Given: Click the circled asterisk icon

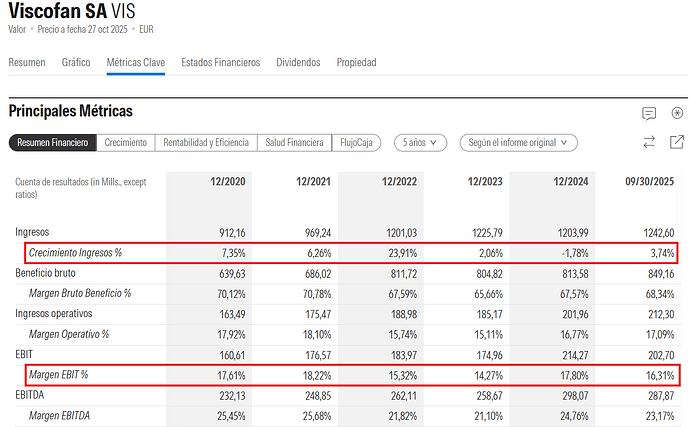Looking at the screenshot, I should (677, 113).
